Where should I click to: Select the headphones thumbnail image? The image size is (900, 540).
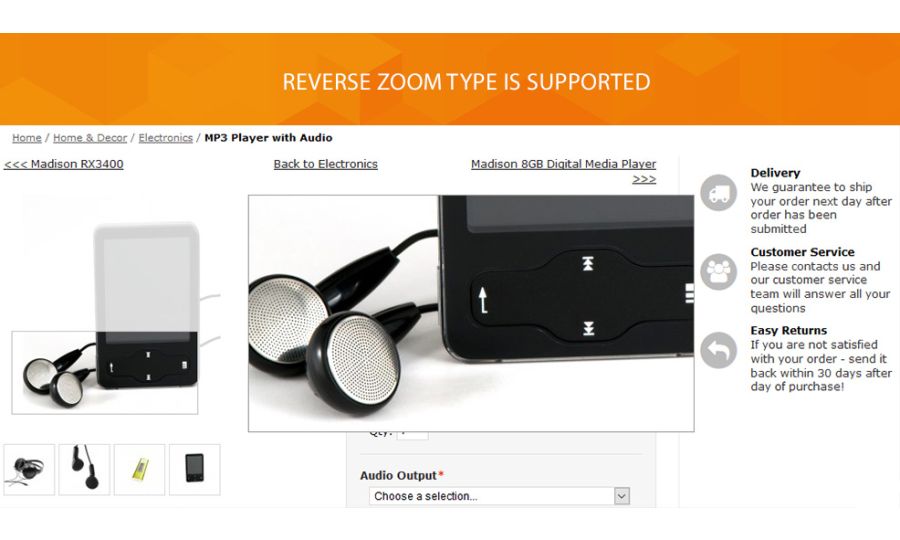tap(29, 469)
